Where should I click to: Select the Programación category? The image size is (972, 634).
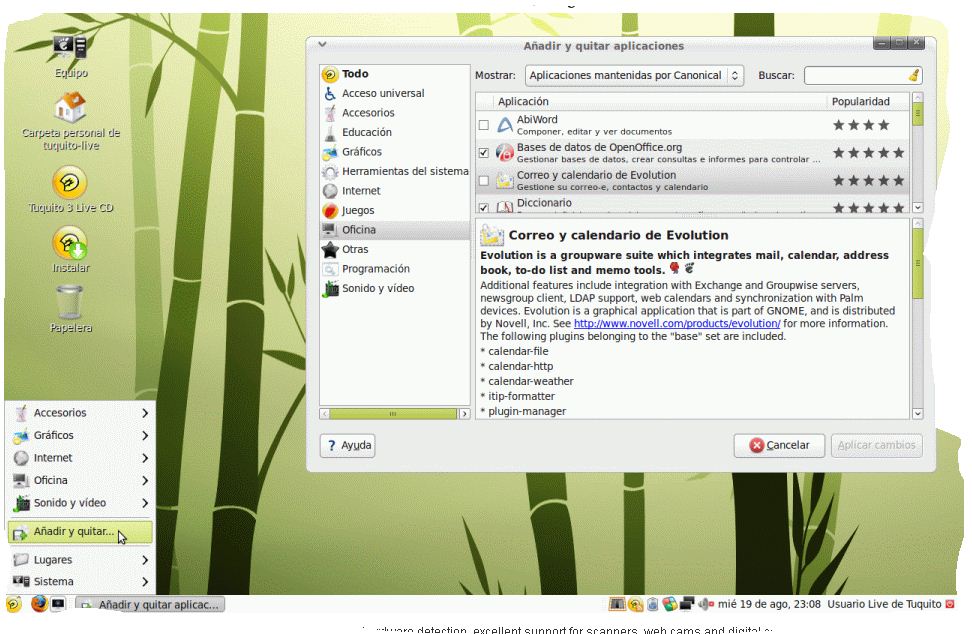pos(394,269)
